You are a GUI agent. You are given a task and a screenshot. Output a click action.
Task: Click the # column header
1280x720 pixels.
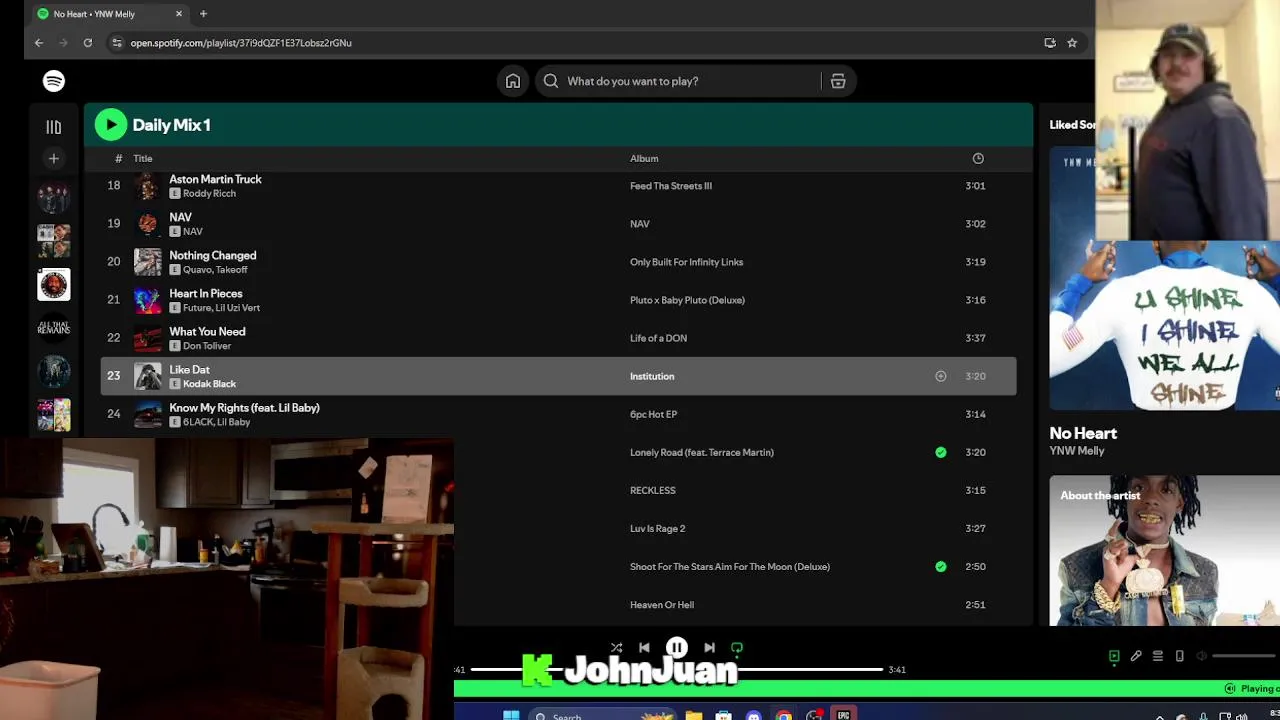click(x=118, y=158)
